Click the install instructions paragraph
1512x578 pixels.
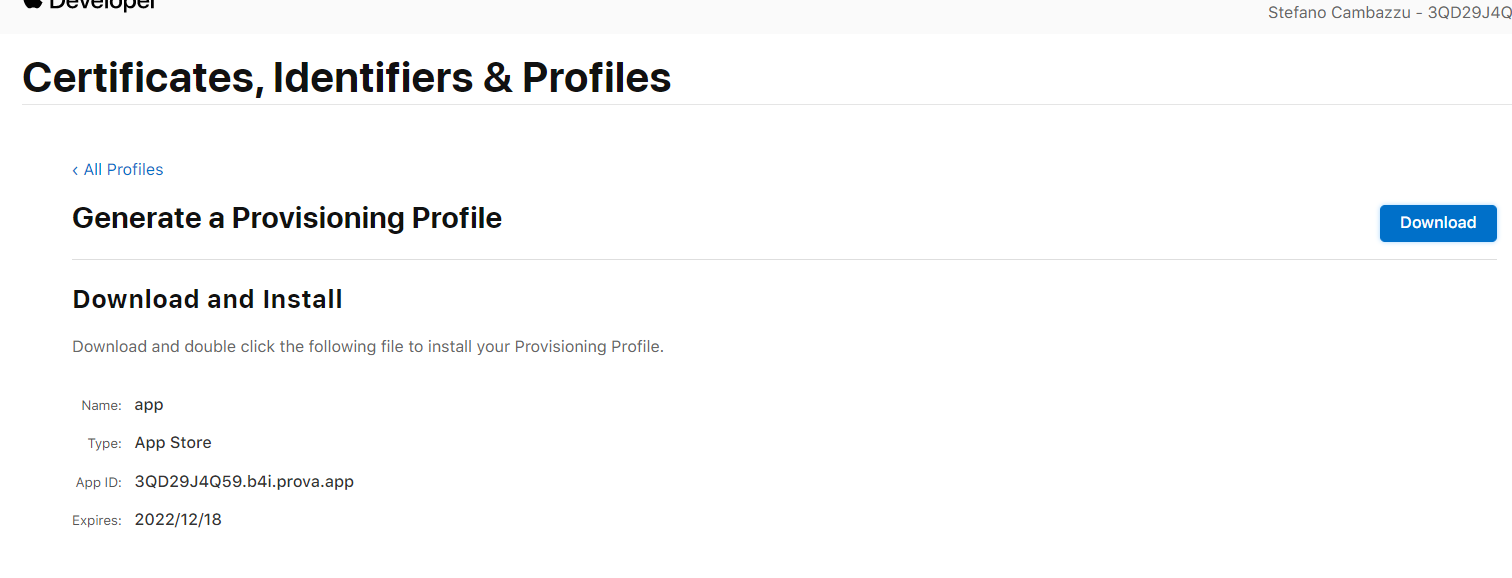[x=368, y=347]
